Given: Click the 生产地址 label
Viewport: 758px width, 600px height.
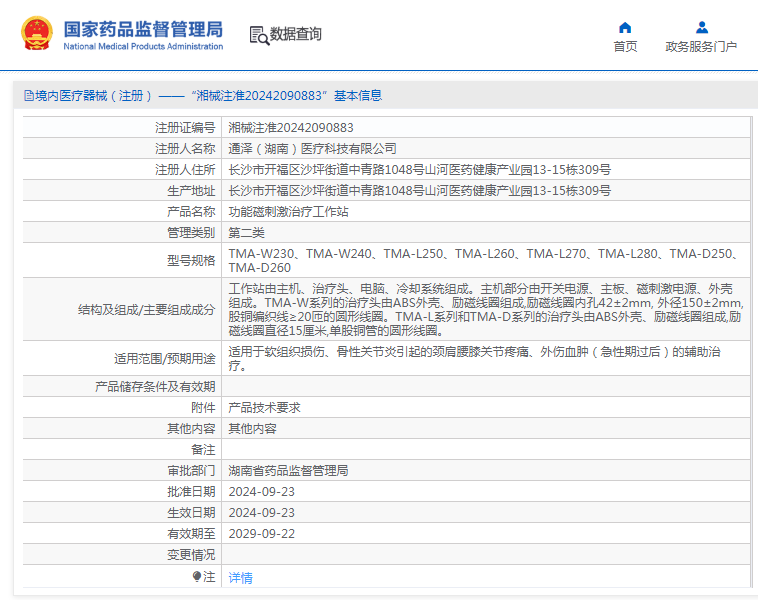Looking at the screenshot, I should point(191,190).
